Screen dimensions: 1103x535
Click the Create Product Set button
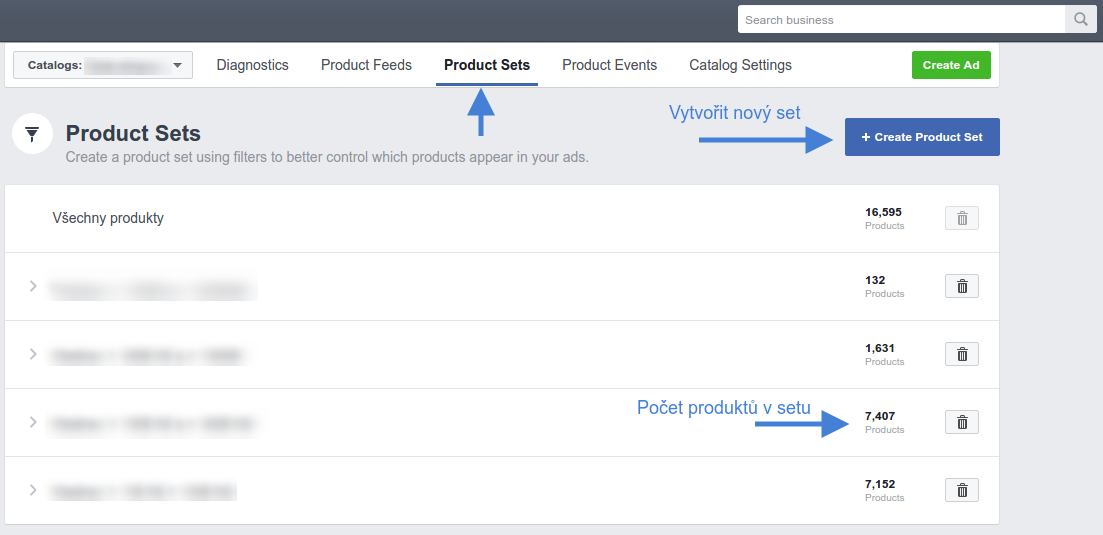tap(922, 137)
